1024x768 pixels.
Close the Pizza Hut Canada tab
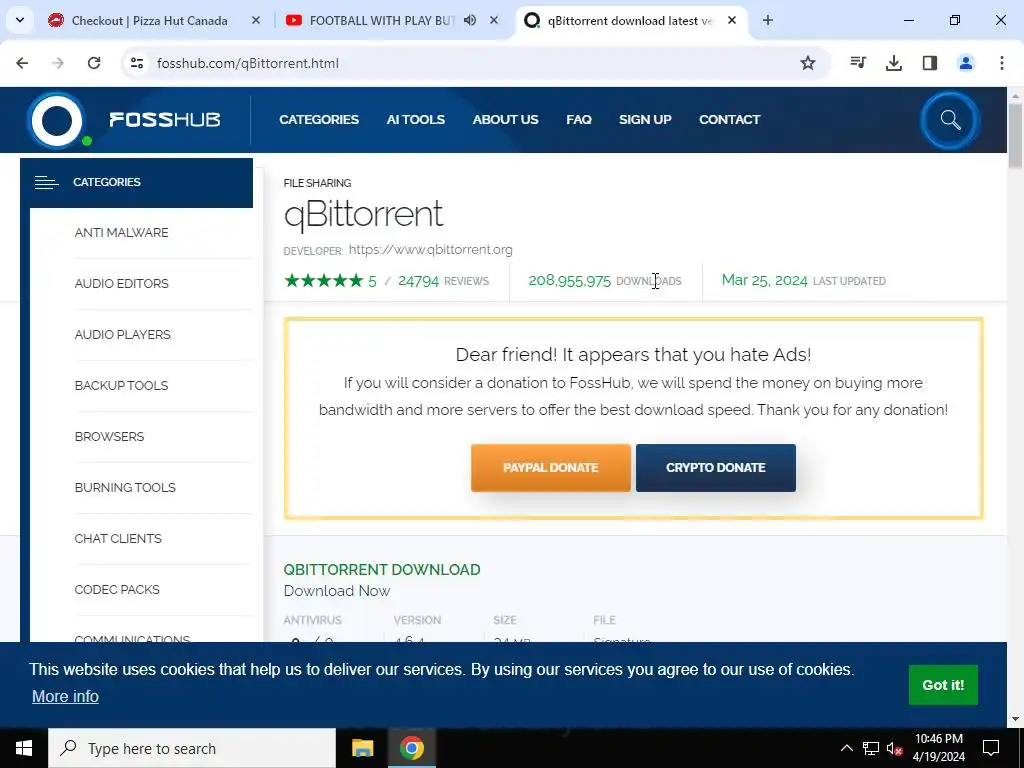[256, 20]
